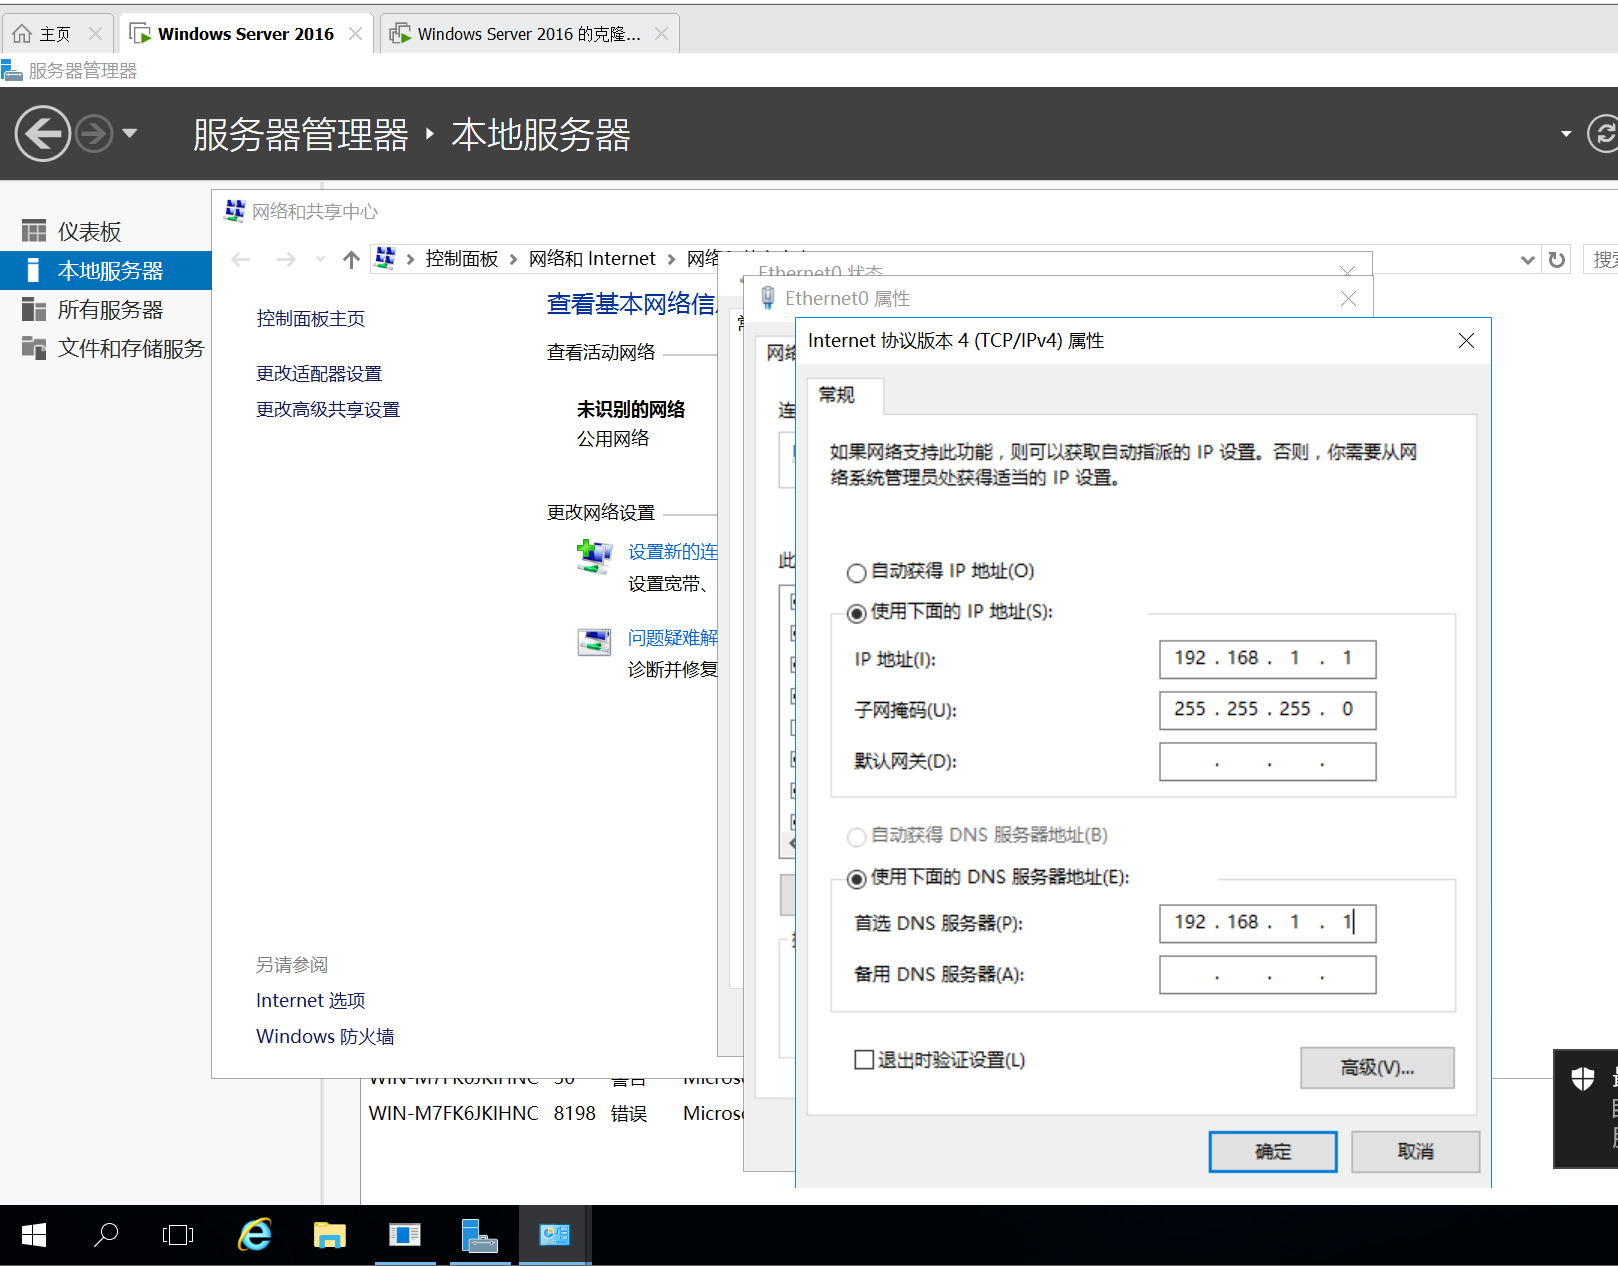Open File Explorer from taskbar
Screen dimensions: 1618x1266
(x=329, y=1235)
